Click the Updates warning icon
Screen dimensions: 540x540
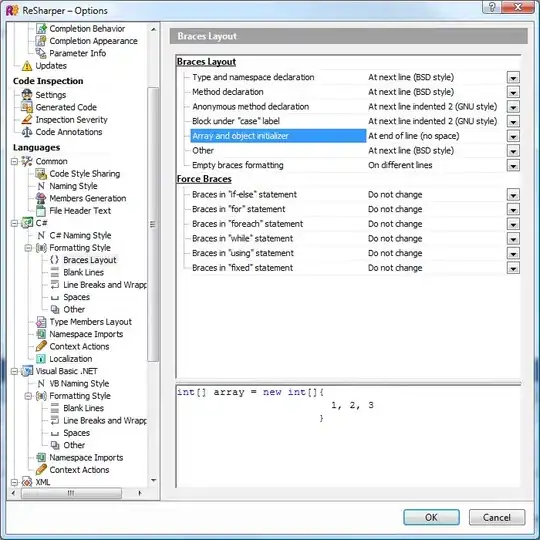pos(27,66)
